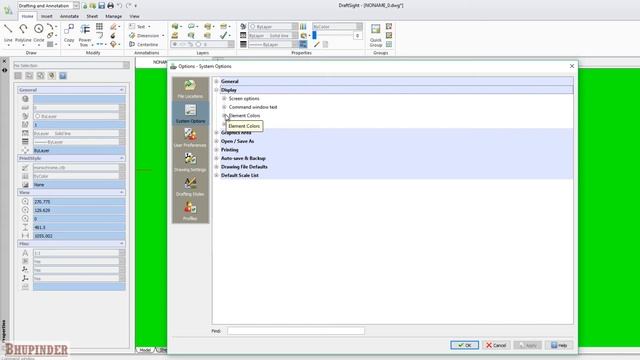
Task: Expand the Open / Save As node
Action: 216,141
